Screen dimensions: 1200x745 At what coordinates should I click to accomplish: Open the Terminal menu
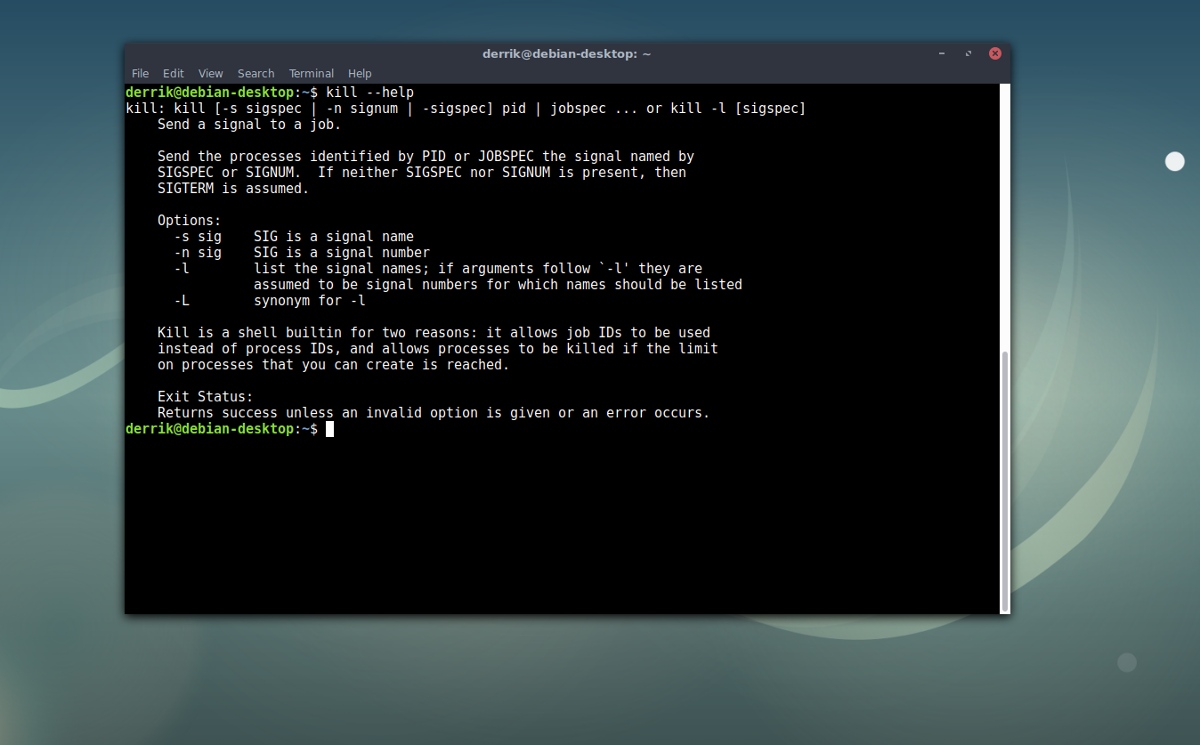tap(311, 73)
